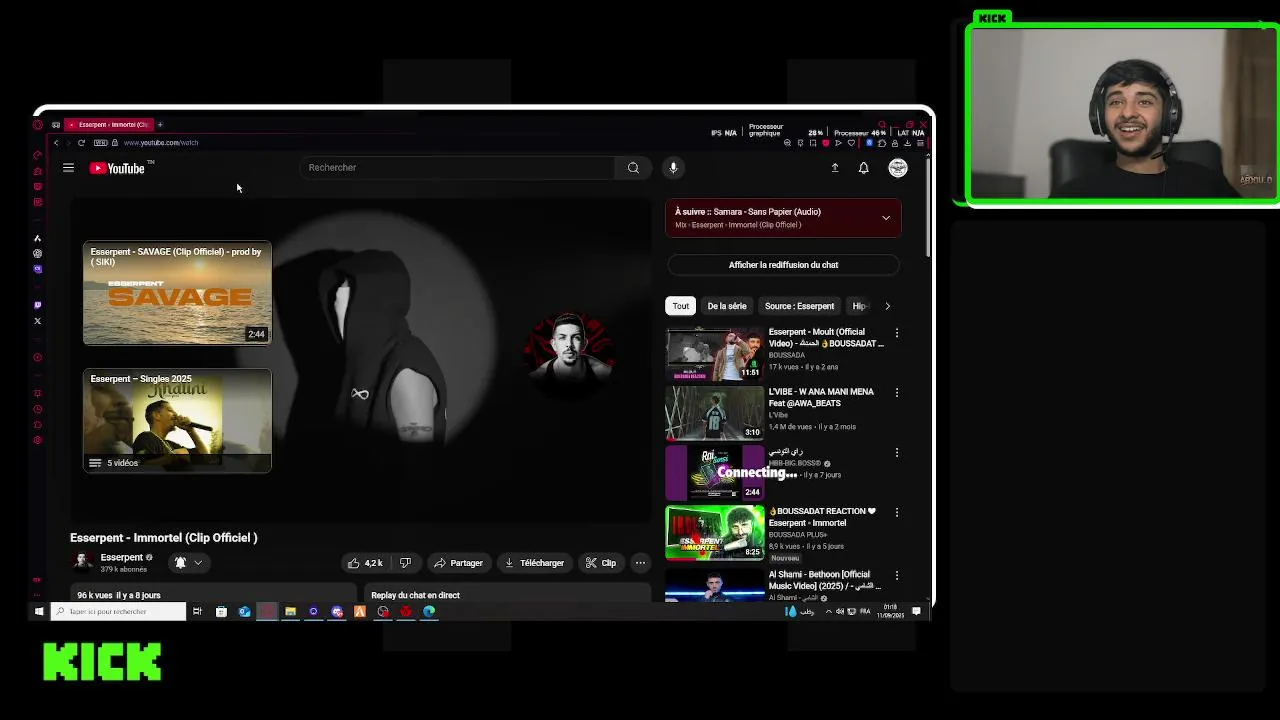Click the browser back arrow

pos(56,143)
